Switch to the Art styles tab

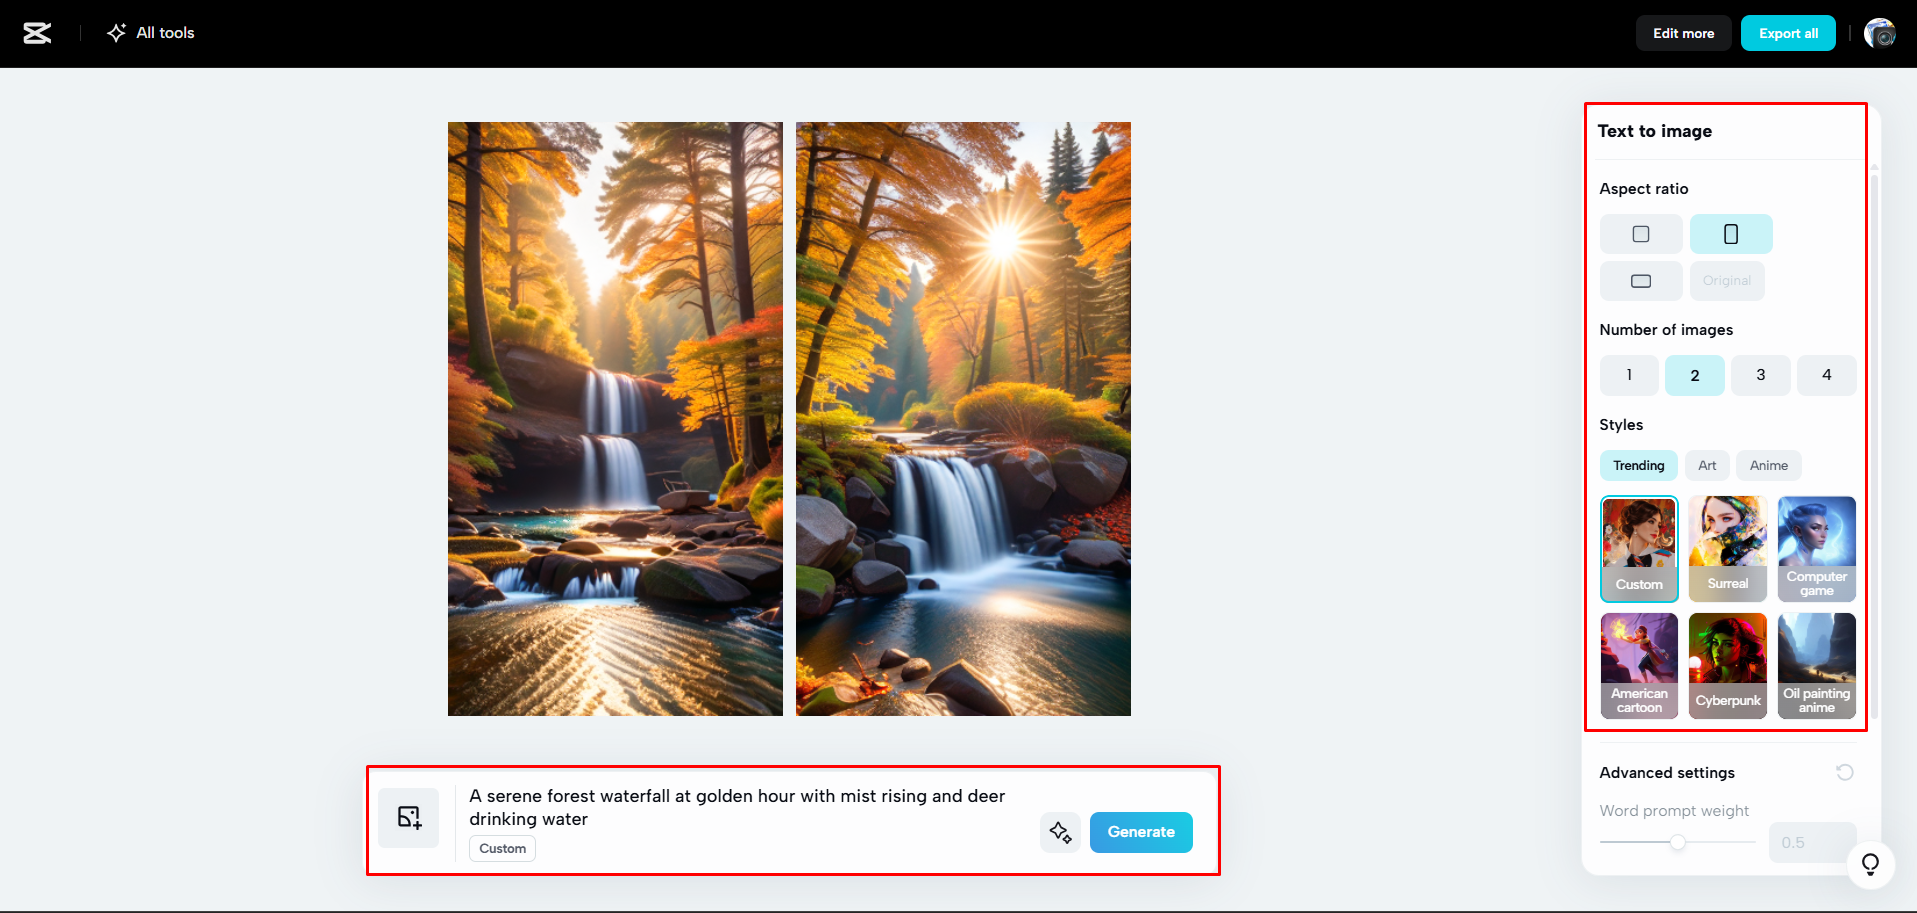(1707, 465)
